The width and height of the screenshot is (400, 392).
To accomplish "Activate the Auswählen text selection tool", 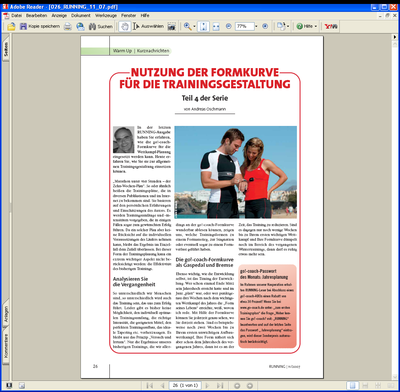I will click(148, 26).
